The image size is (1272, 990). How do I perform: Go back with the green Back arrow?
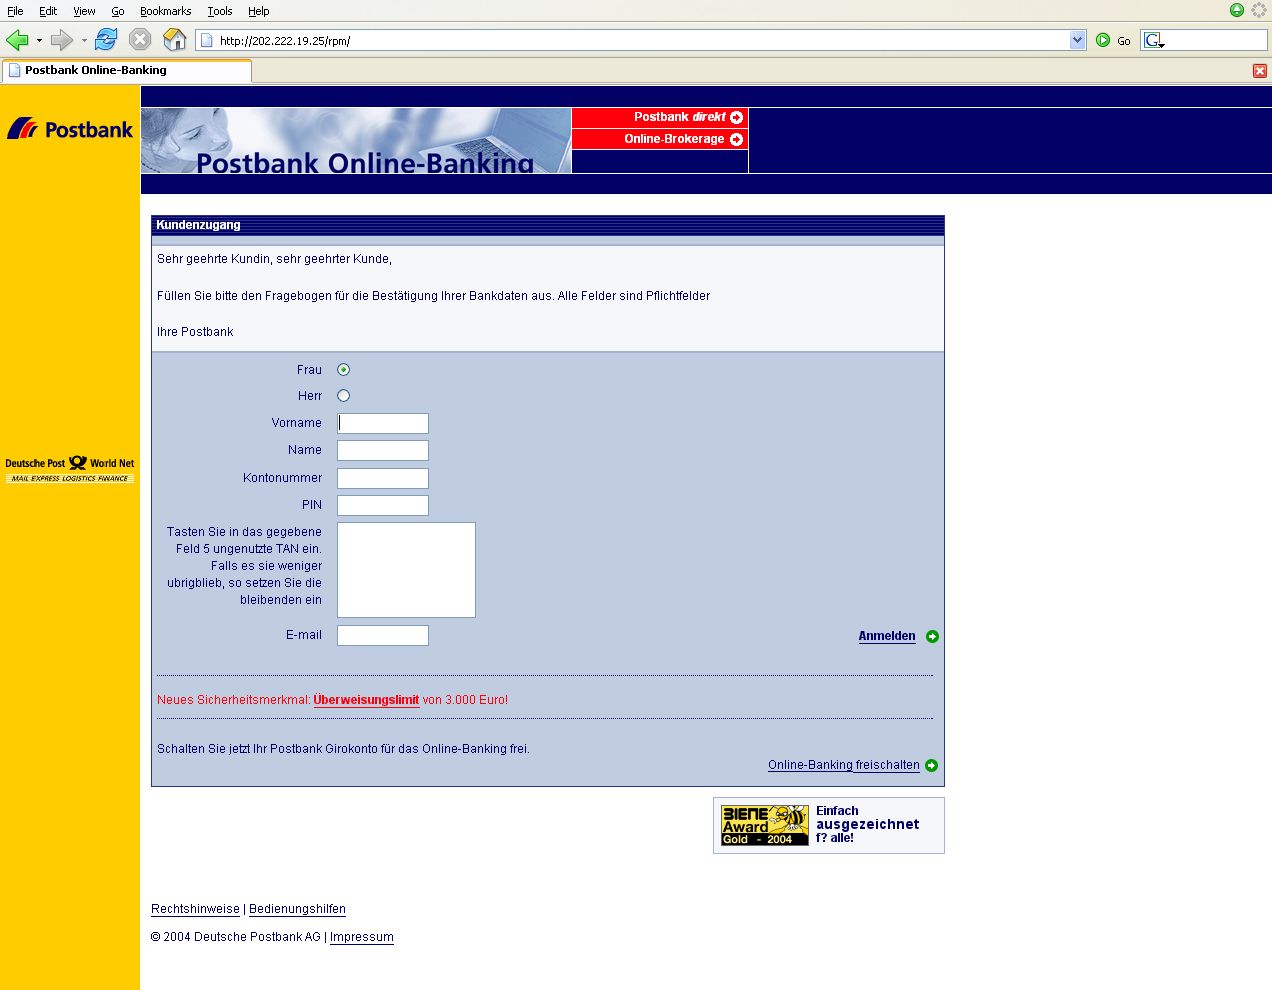pos(17,40)
